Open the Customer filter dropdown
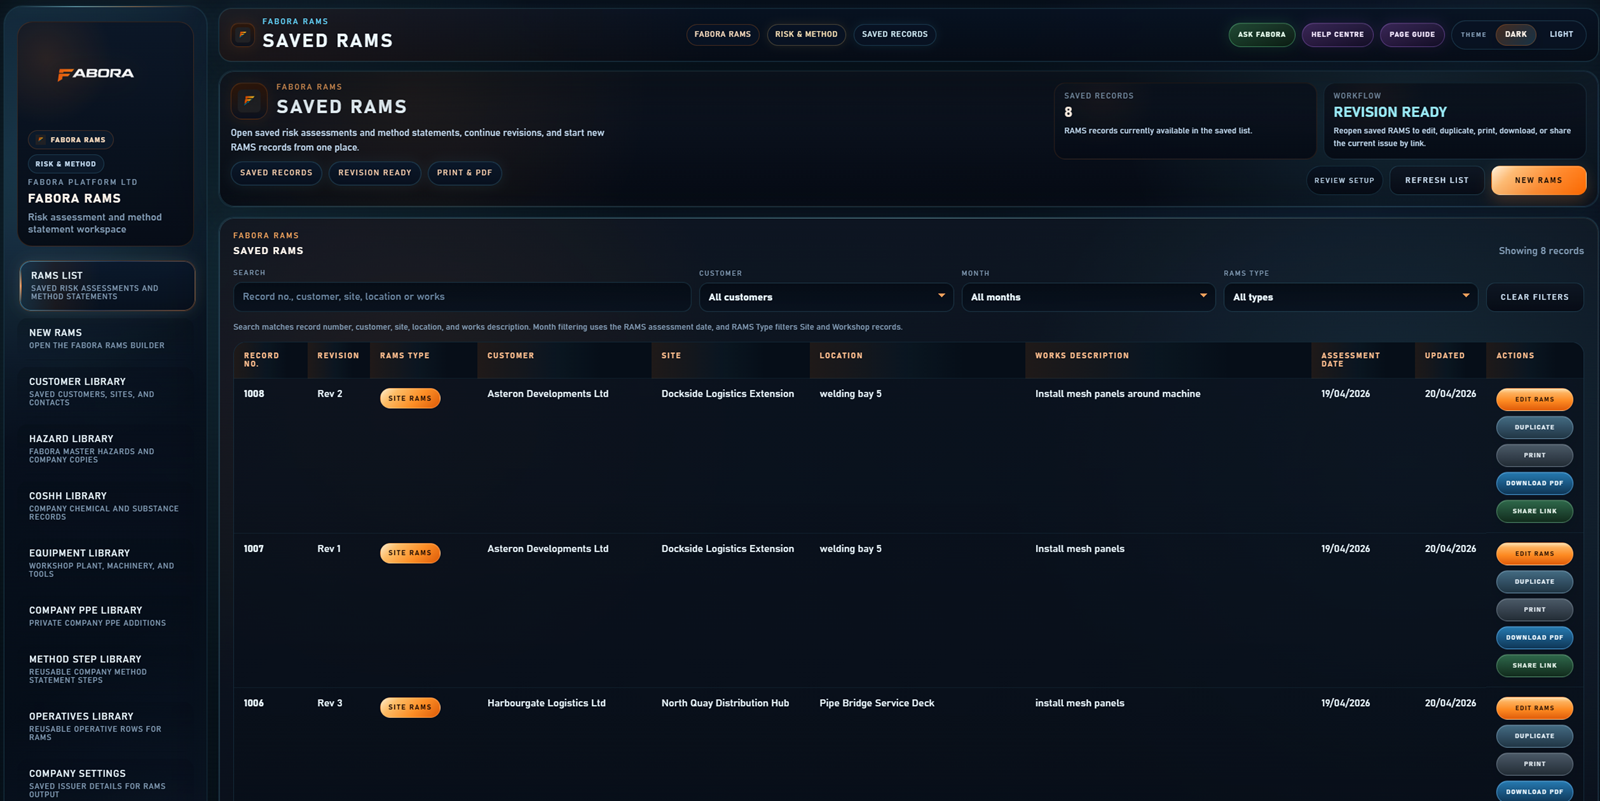Image resolution: width=1600 pixels, height=801 pixels. (826, 297)
